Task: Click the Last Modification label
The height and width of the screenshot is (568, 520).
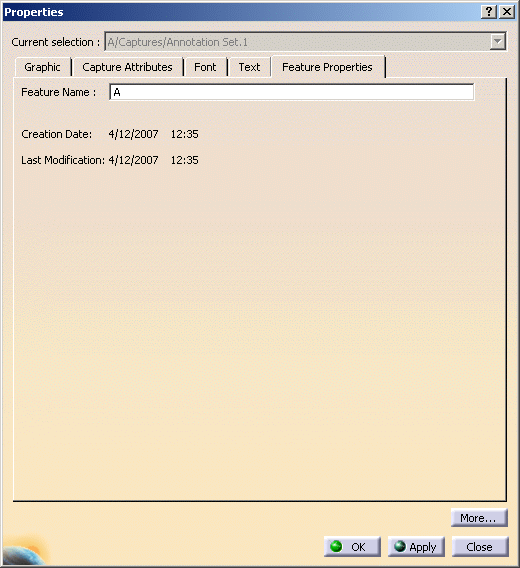Action: (x=63, y=160)
